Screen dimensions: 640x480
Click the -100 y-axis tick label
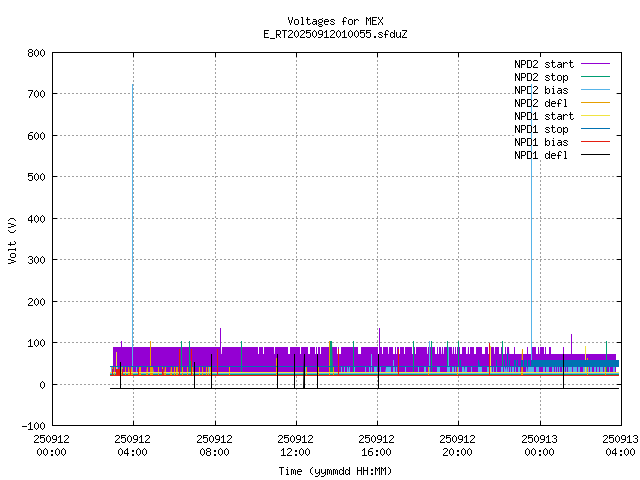coord(32,426)
